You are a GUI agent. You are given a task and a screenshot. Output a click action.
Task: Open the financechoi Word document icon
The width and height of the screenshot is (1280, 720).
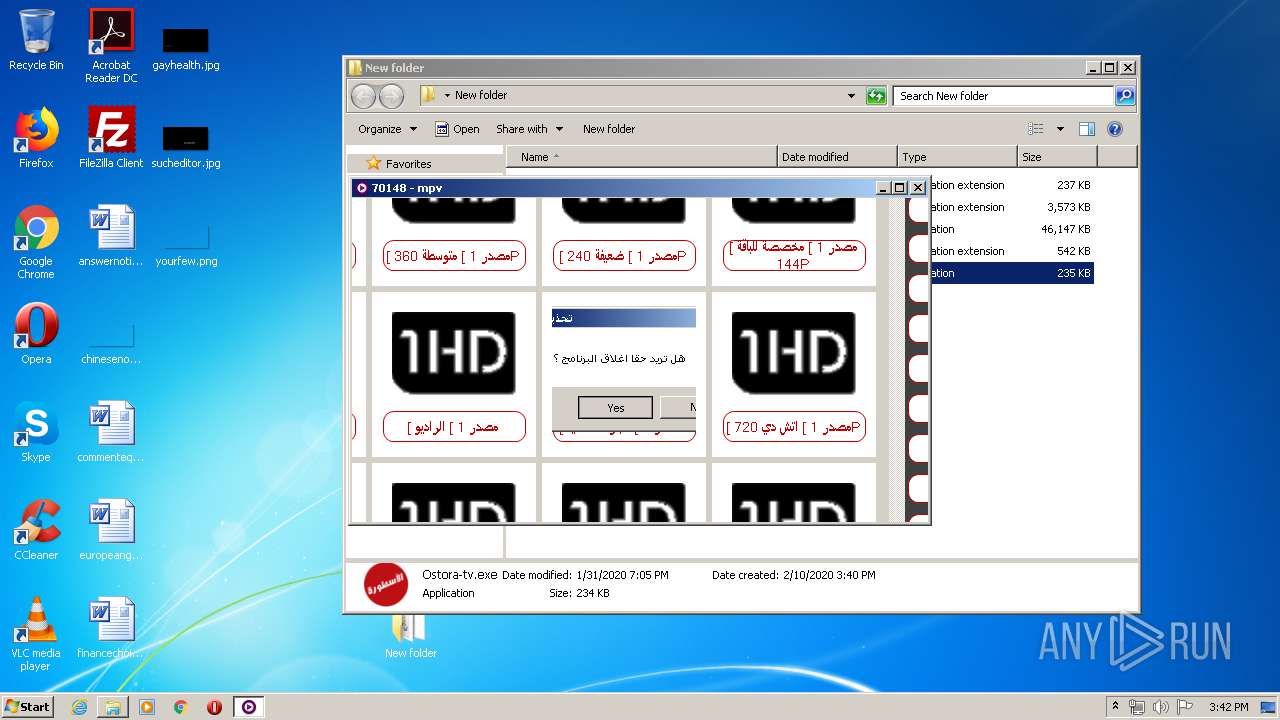point(111,628)
